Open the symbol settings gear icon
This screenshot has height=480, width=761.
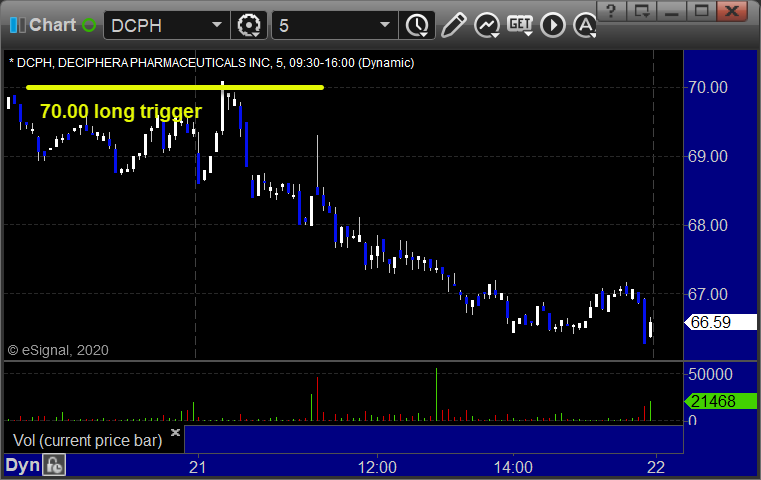[249, 25]
